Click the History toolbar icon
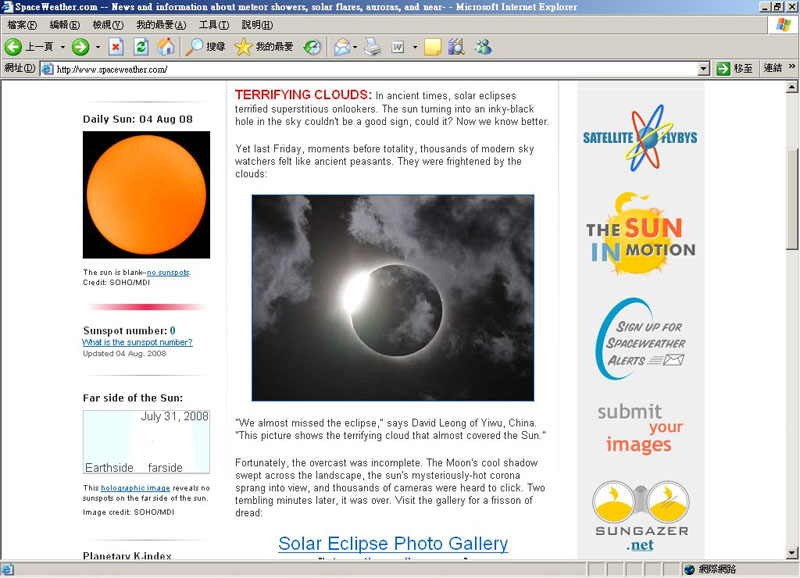Screen dimensions: 800x578 [x=313, y=47]
